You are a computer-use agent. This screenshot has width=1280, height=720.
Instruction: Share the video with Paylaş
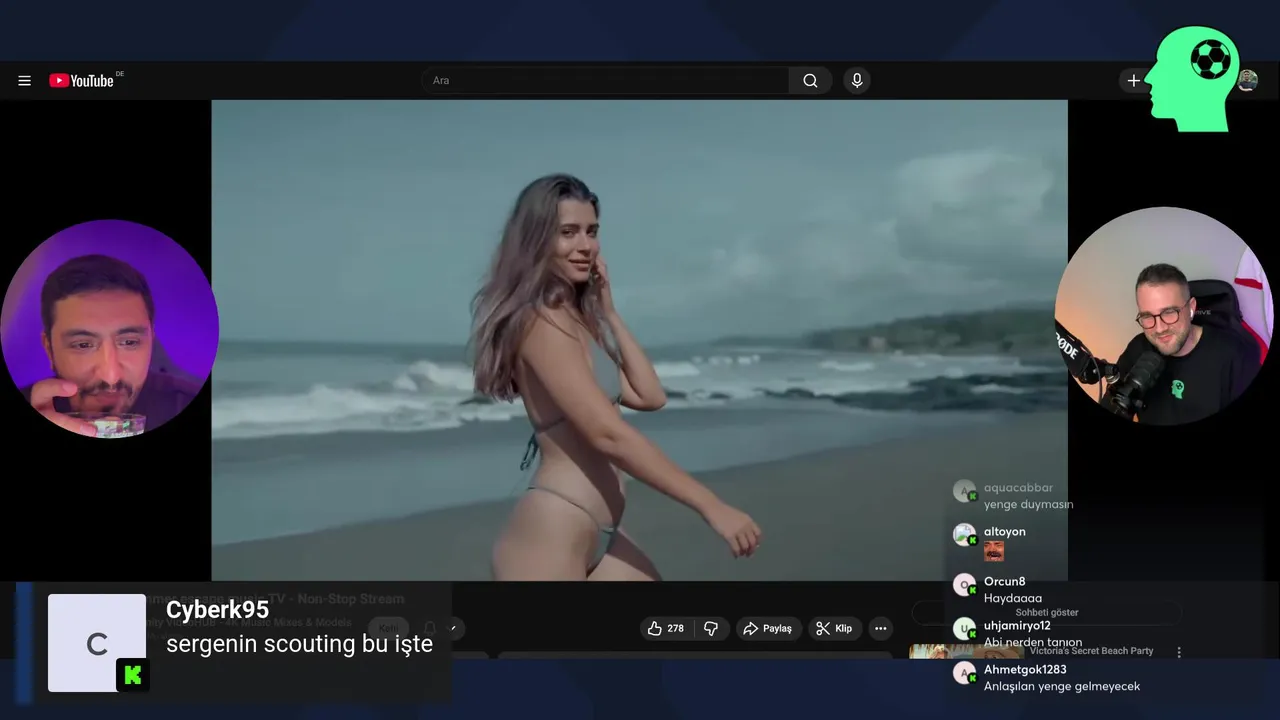(767, 628)
